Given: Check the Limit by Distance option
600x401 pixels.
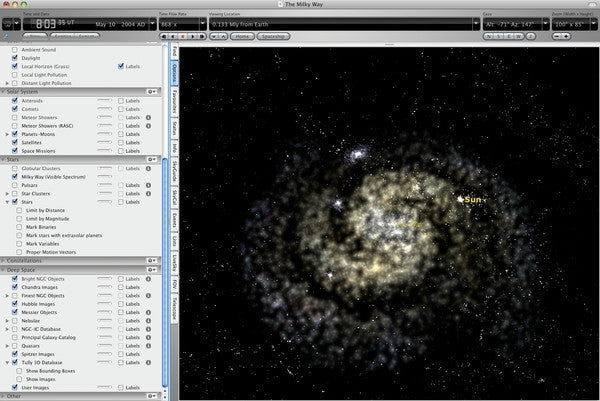Looking at the screenshot, I should pos(19,210).
